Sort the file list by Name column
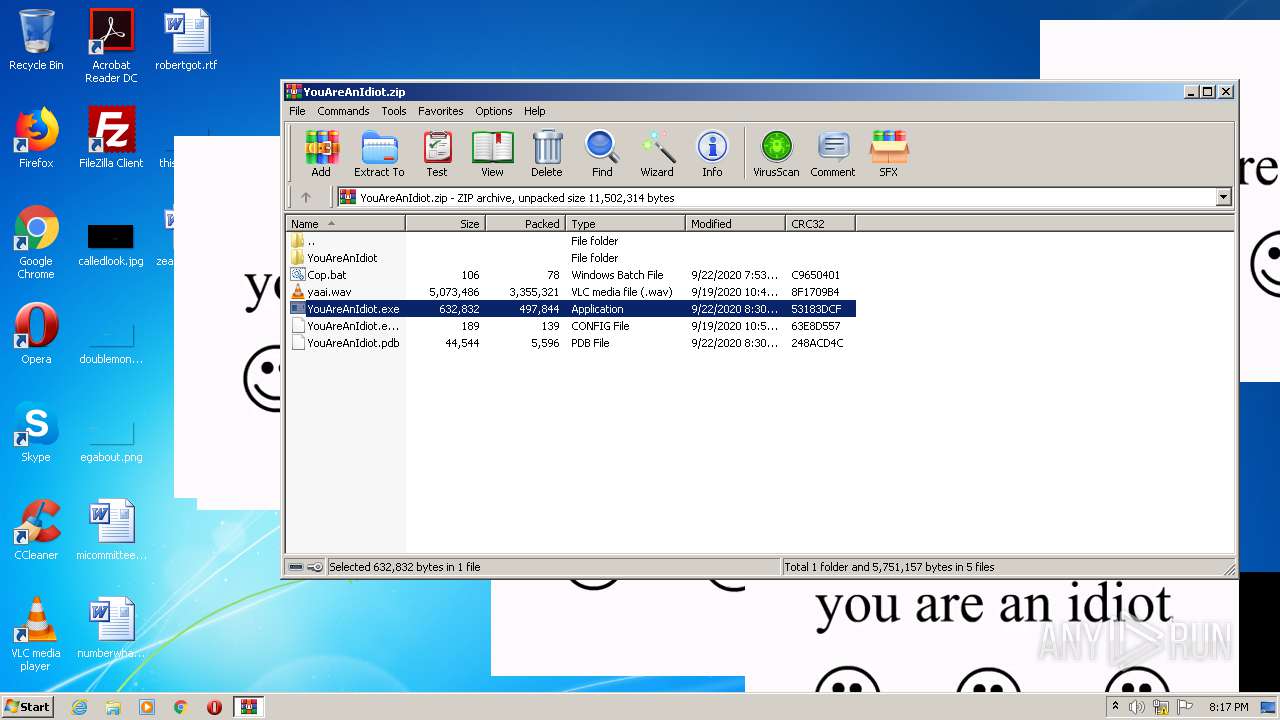1280x720 pixels. click(345, 224)
